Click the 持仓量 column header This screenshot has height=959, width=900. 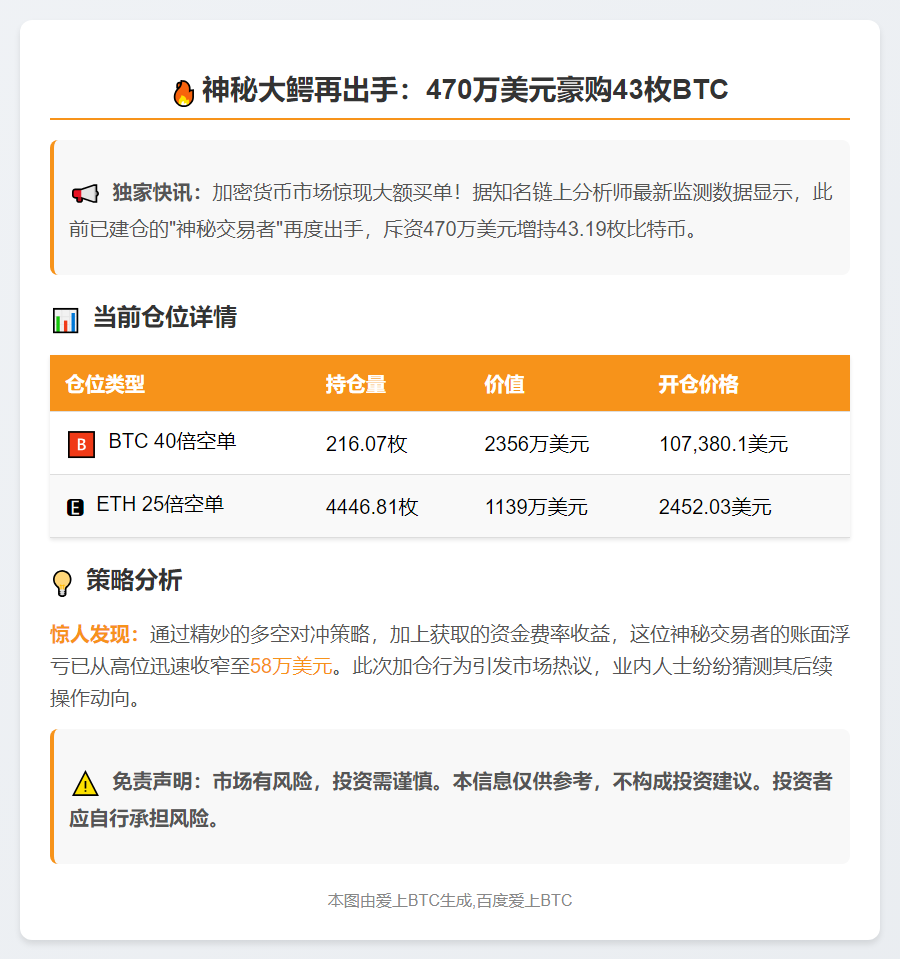click(356, 384)
